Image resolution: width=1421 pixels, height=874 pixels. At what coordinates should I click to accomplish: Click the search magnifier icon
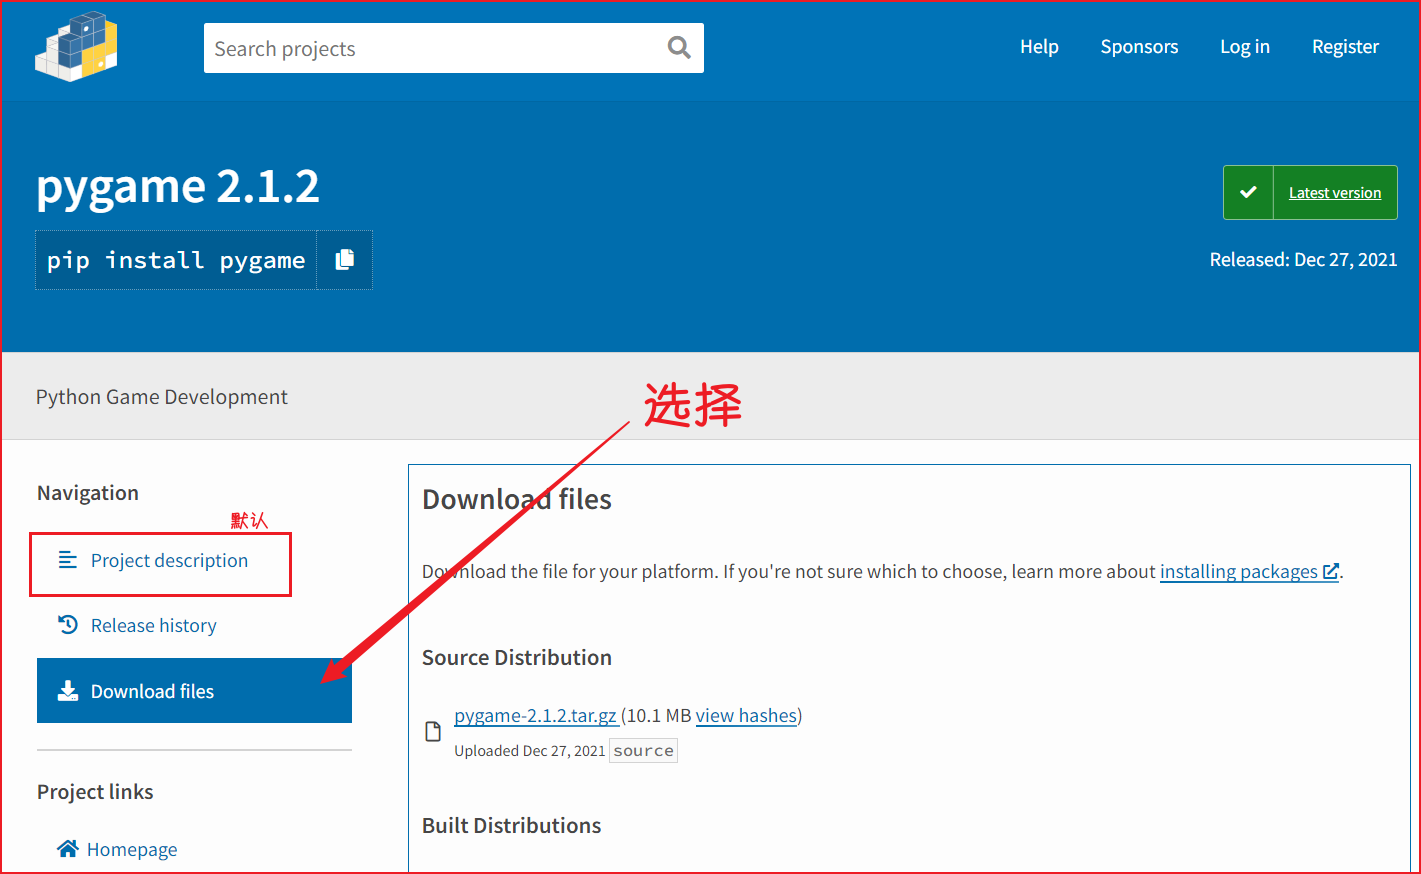click(x=679, y=47)
